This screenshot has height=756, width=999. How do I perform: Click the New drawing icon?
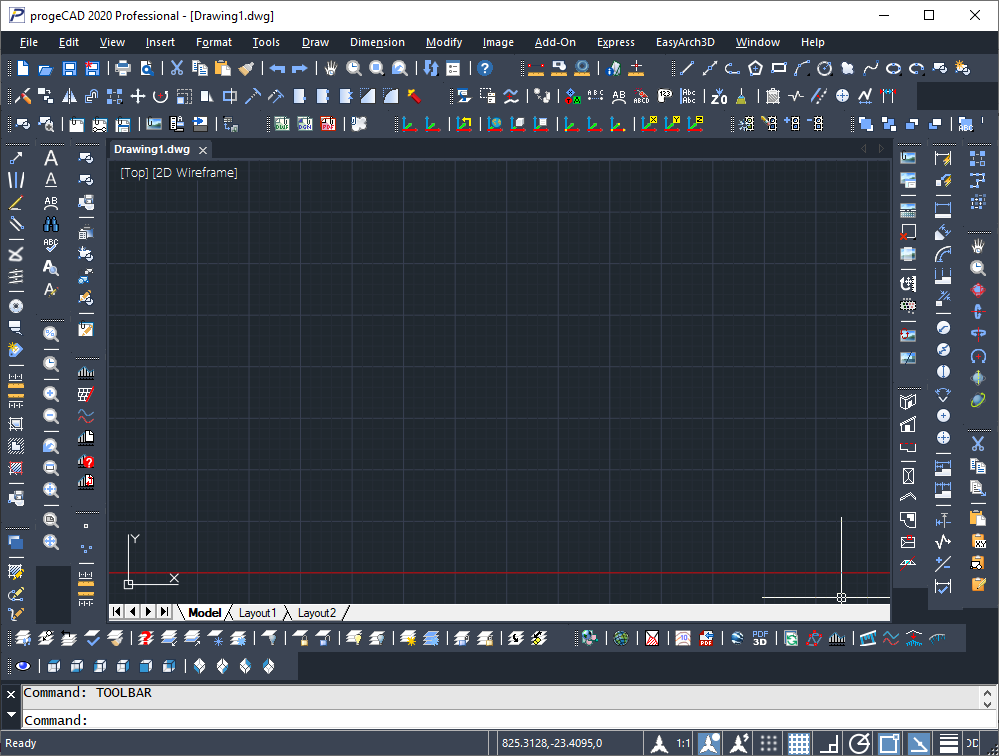(x=23, y=69)
